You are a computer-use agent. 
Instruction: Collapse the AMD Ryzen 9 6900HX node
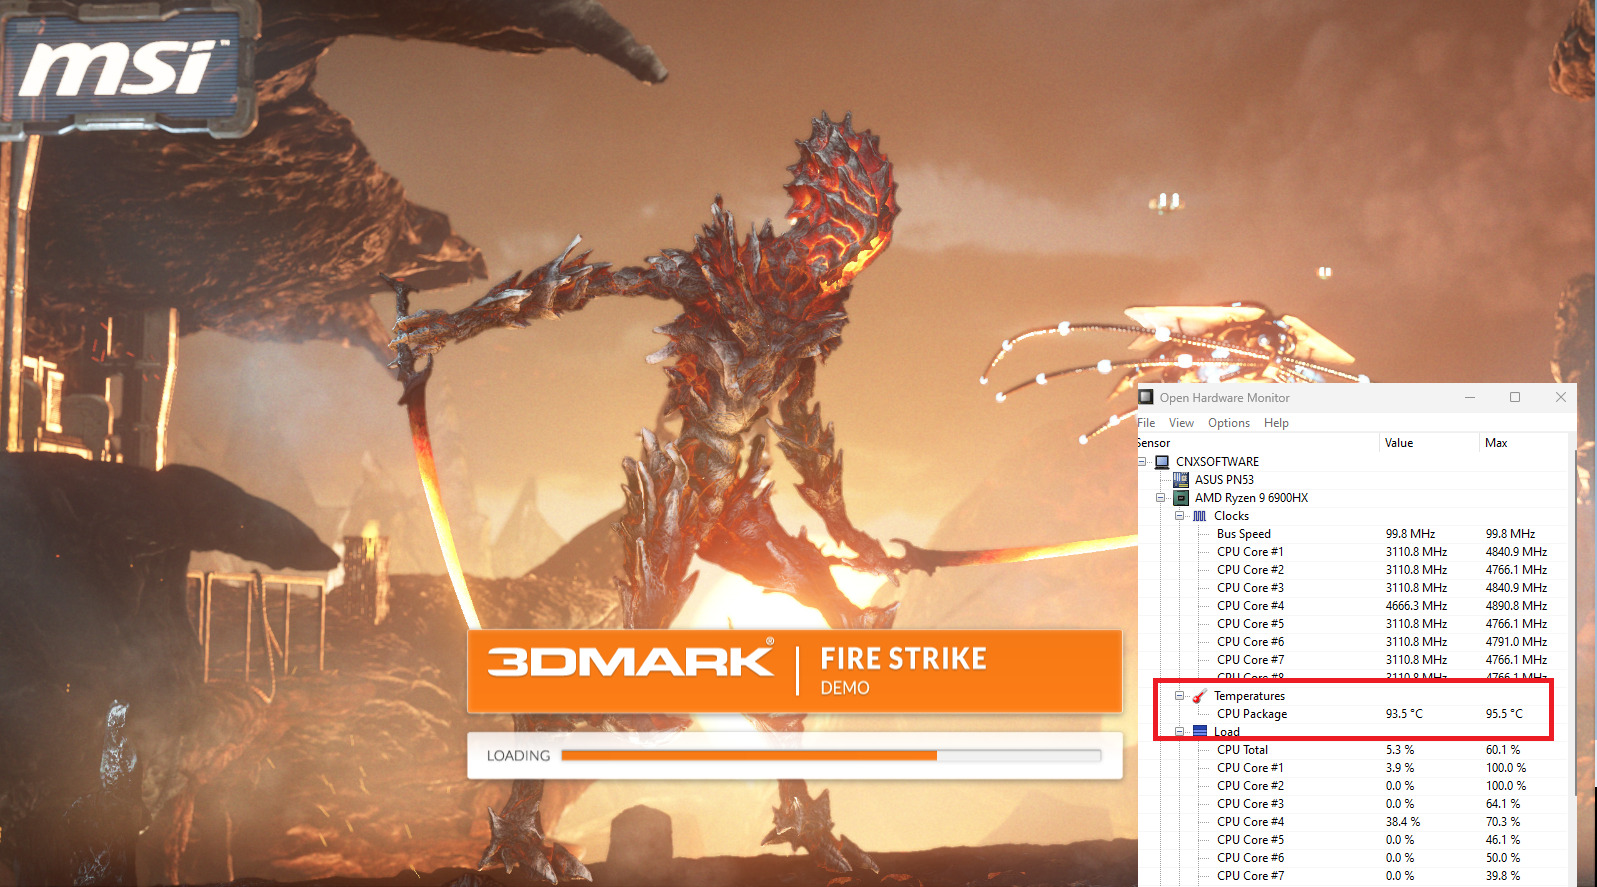pos(1161,498)
